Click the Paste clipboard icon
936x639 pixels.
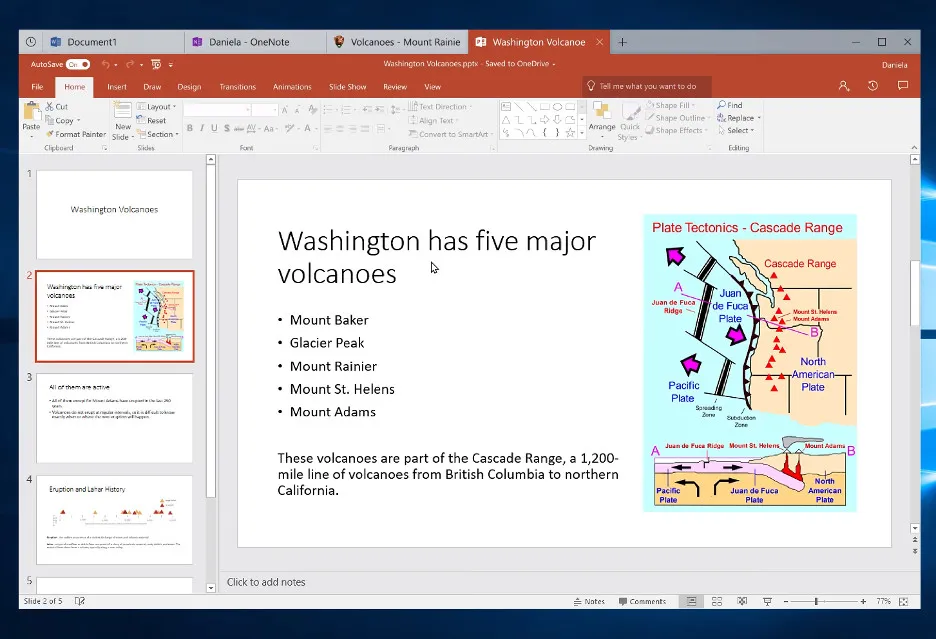coord(31,112)
